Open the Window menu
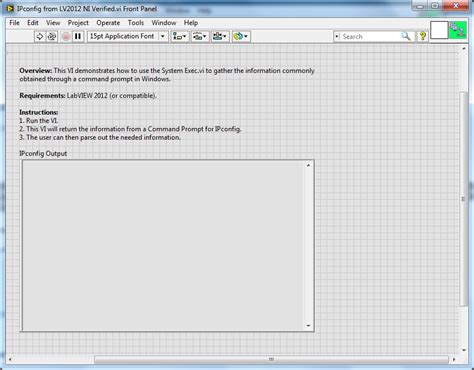This screenshot has height=370, width=474. (x=164, y=23)
